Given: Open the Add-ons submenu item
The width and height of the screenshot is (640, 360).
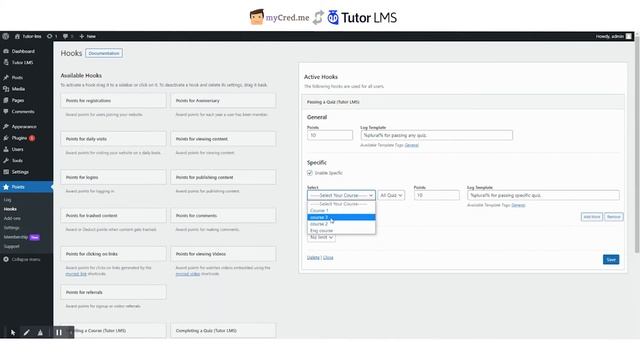Looking at the screenshot, I should tap(12, 218).
